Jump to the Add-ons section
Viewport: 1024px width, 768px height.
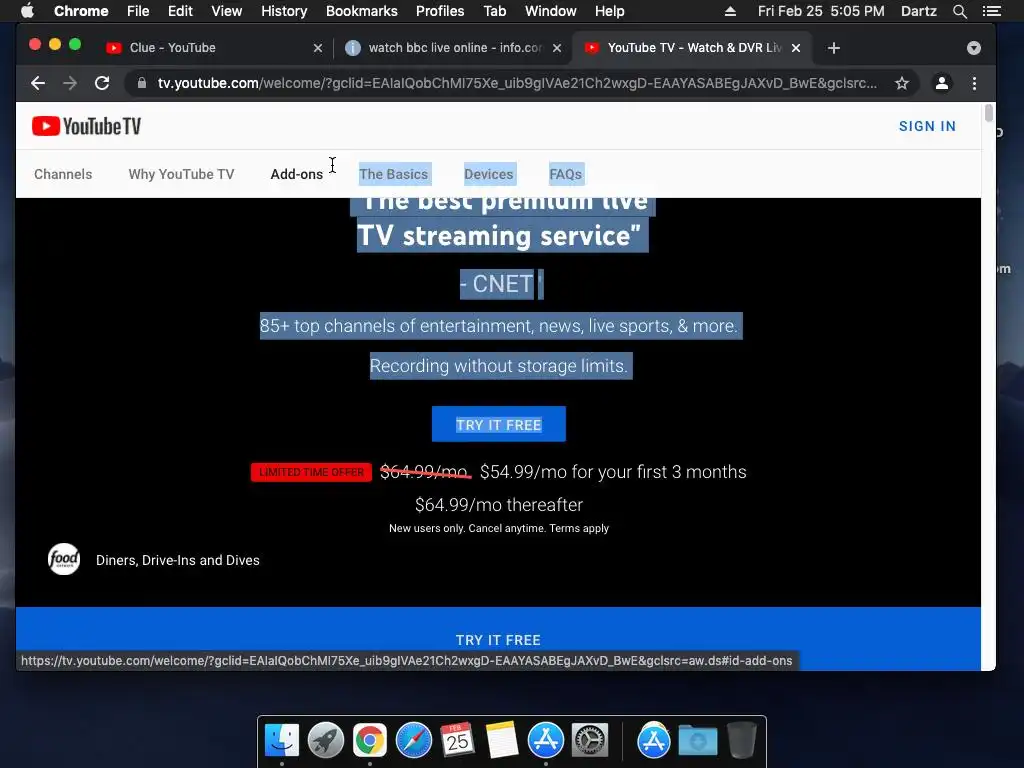coord(296,174)
